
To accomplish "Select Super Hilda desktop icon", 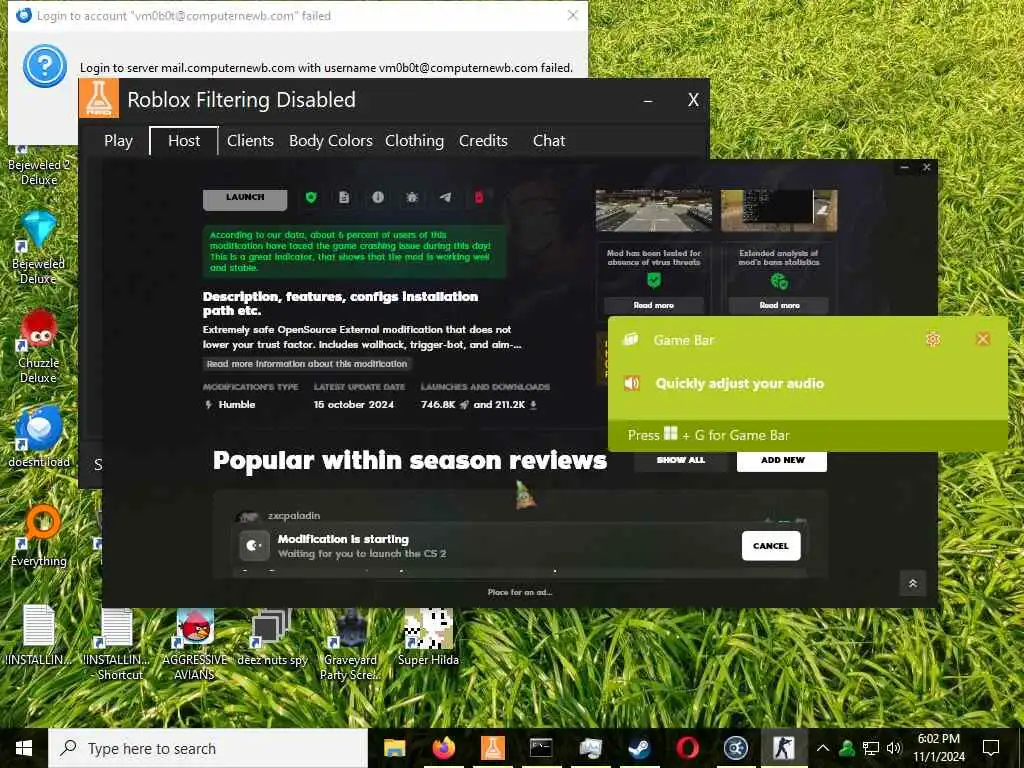I will (x=428, y=637).
